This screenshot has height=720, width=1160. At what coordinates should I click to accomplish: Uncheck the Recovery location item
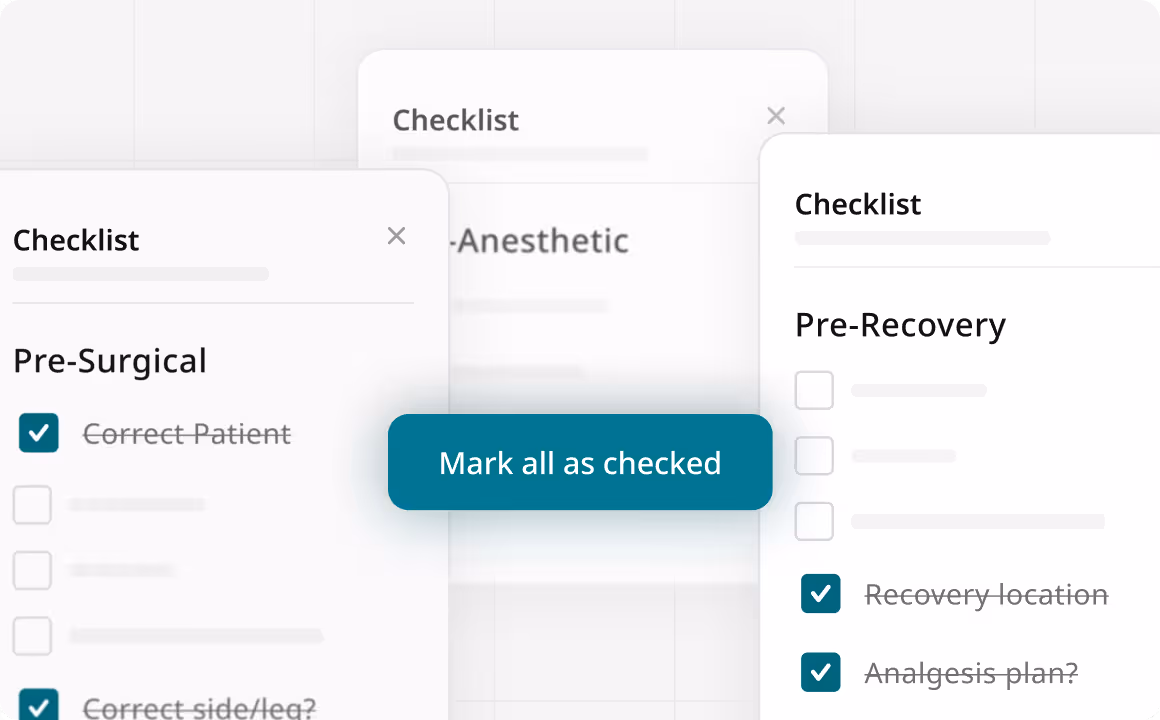click(x=820, y=594)
